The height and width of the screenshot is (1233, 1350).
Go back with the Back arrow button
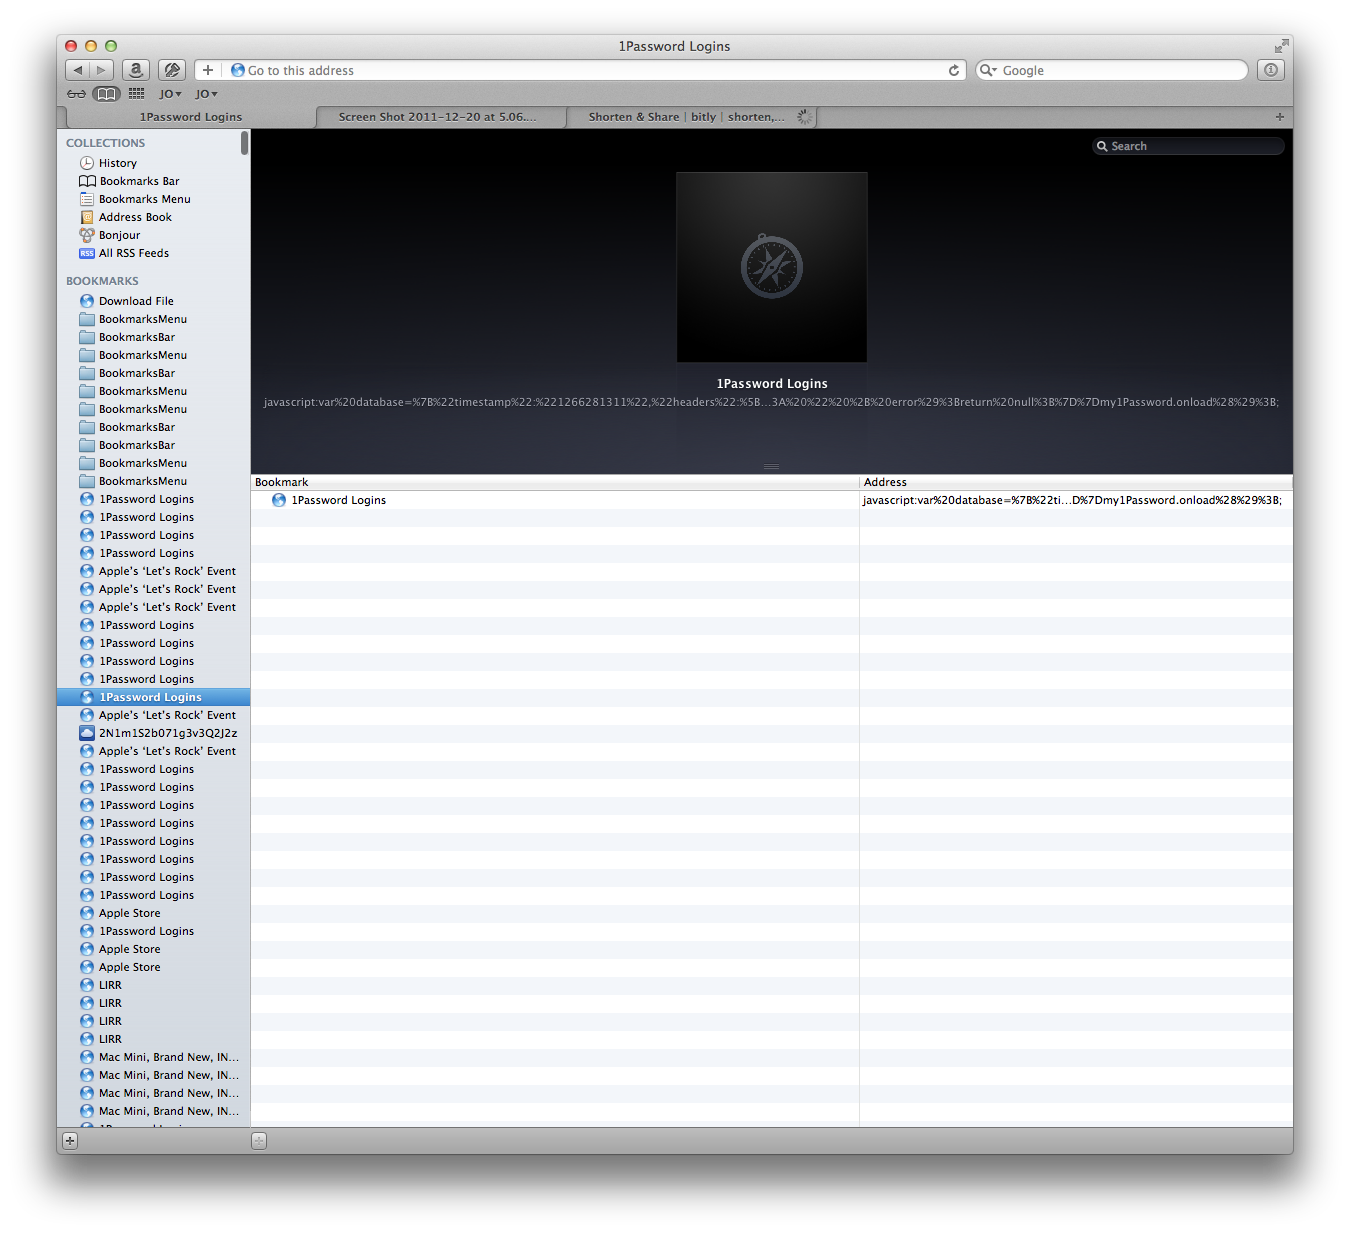coord(78,70)
